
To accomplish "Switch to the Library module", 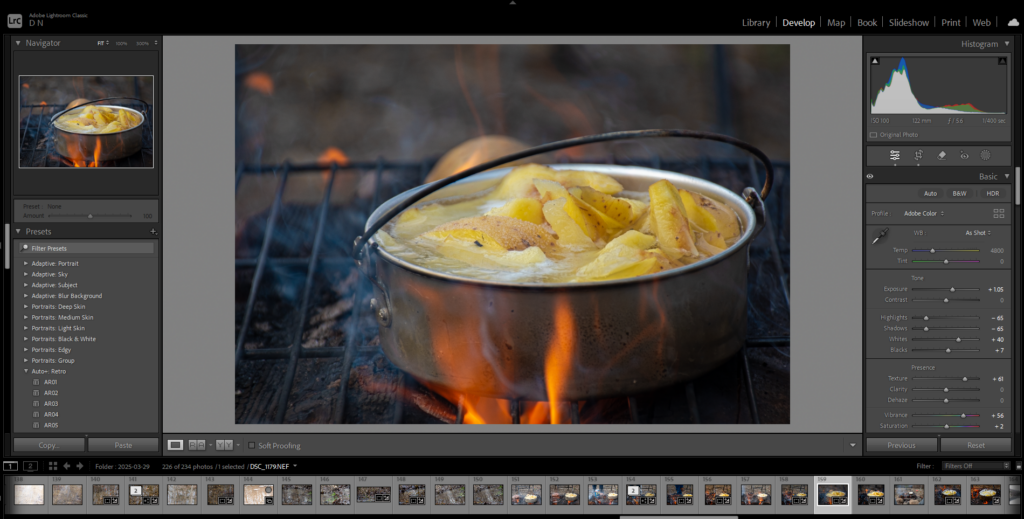I will point(756,22).
